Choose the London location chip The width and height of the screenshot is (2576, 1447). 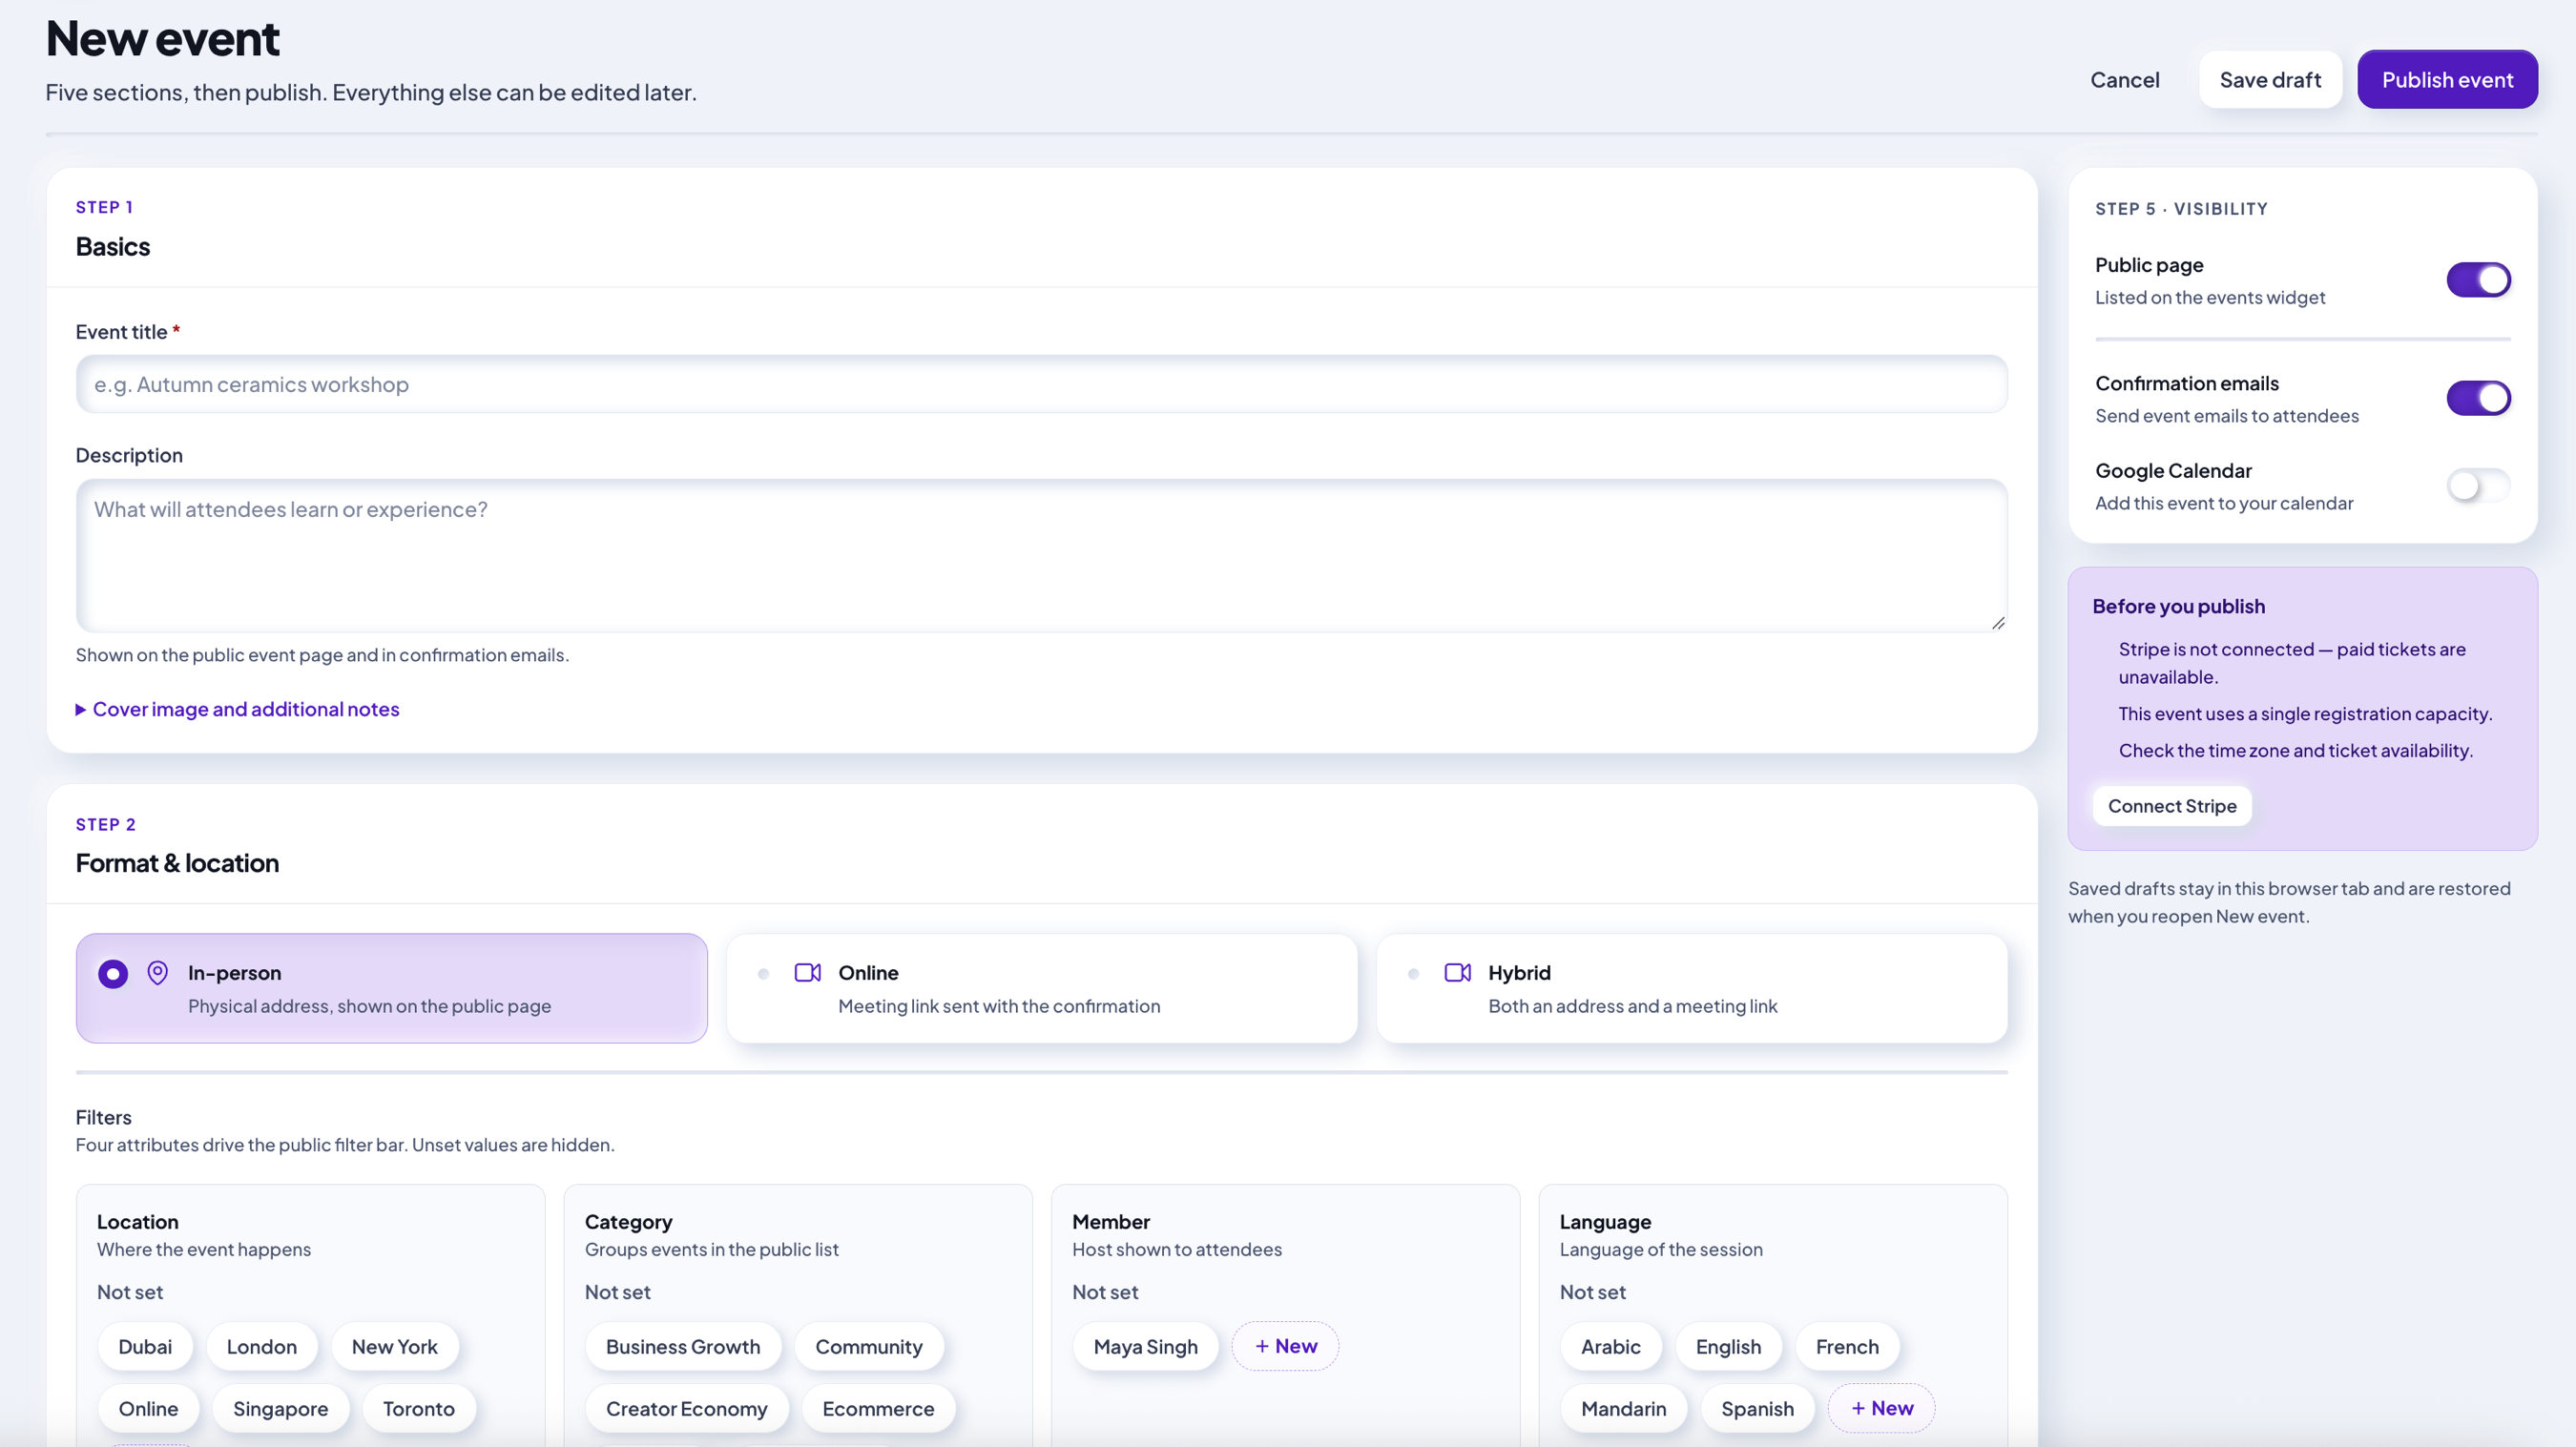click(x=262, y=1347)
